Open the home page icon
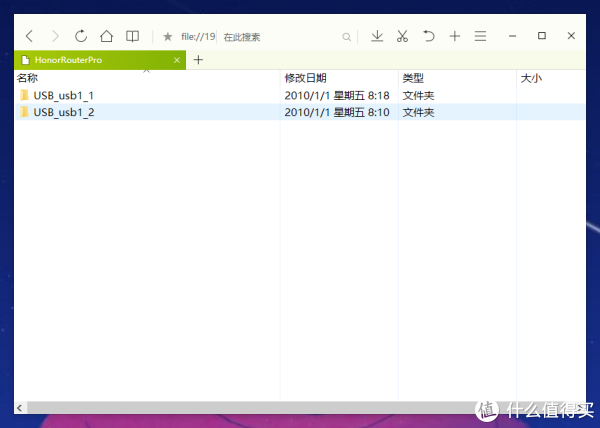The height and width of the screenshot is (428, 600). [106, 36]
